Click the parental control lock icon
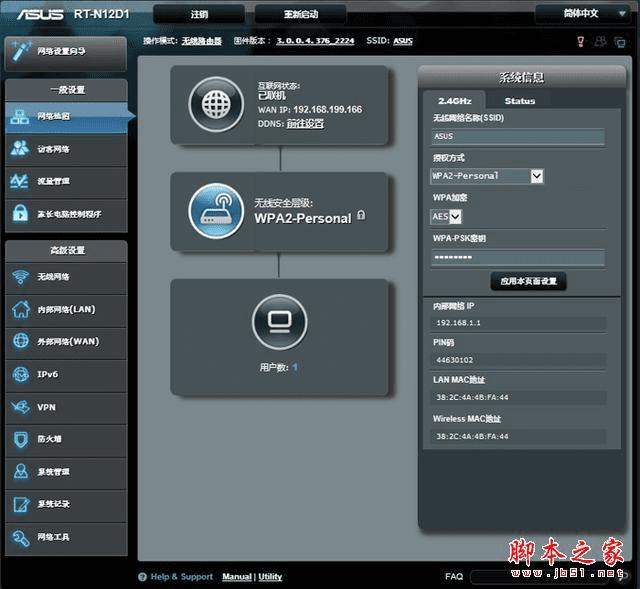 pyautogui.click(x=20, y=213)
